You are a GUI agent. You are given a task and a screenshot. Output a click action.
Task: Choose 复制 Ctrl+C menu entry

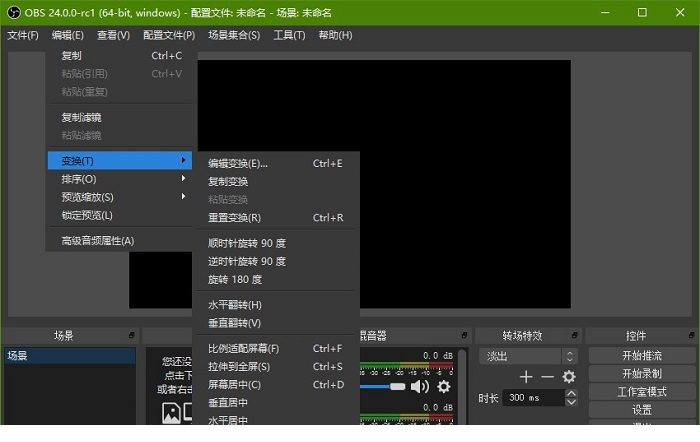tap(120, 55)
